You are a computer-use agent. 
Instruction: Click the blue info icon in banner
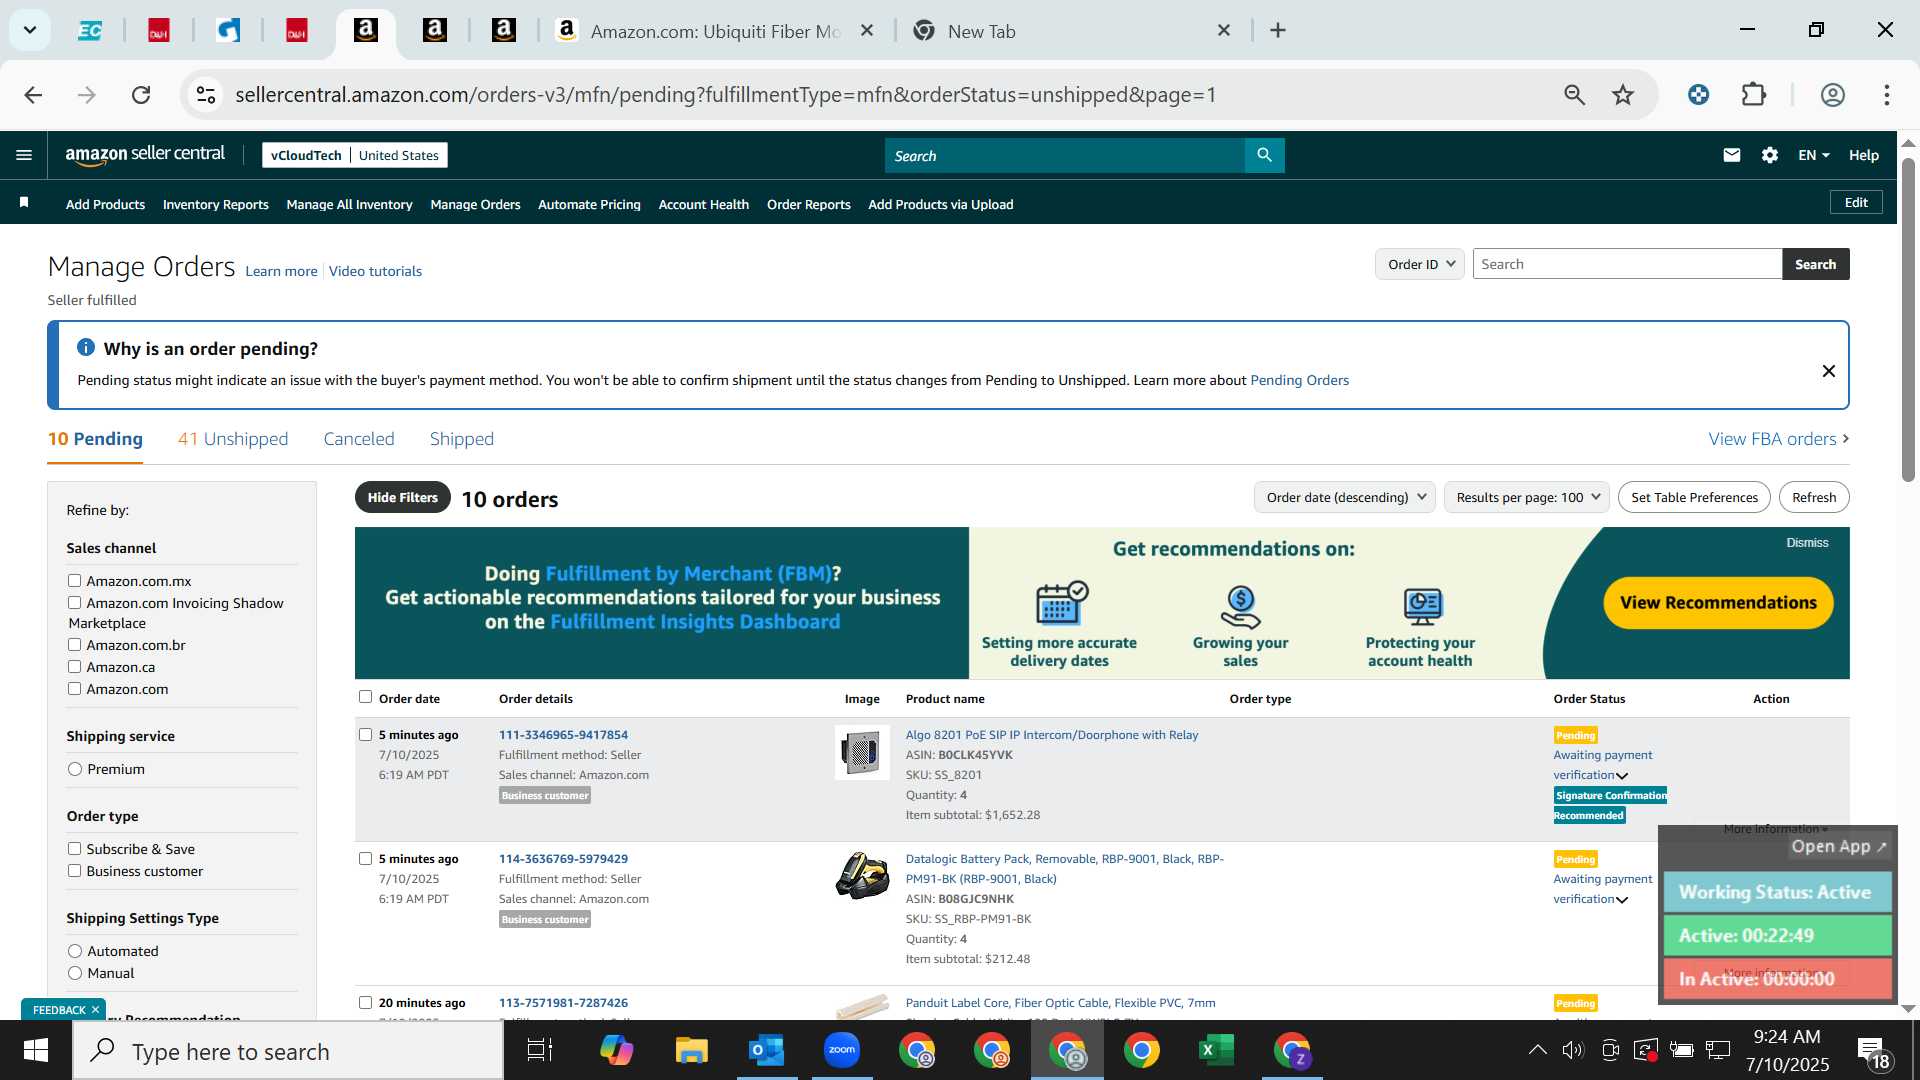pos(86,347)
